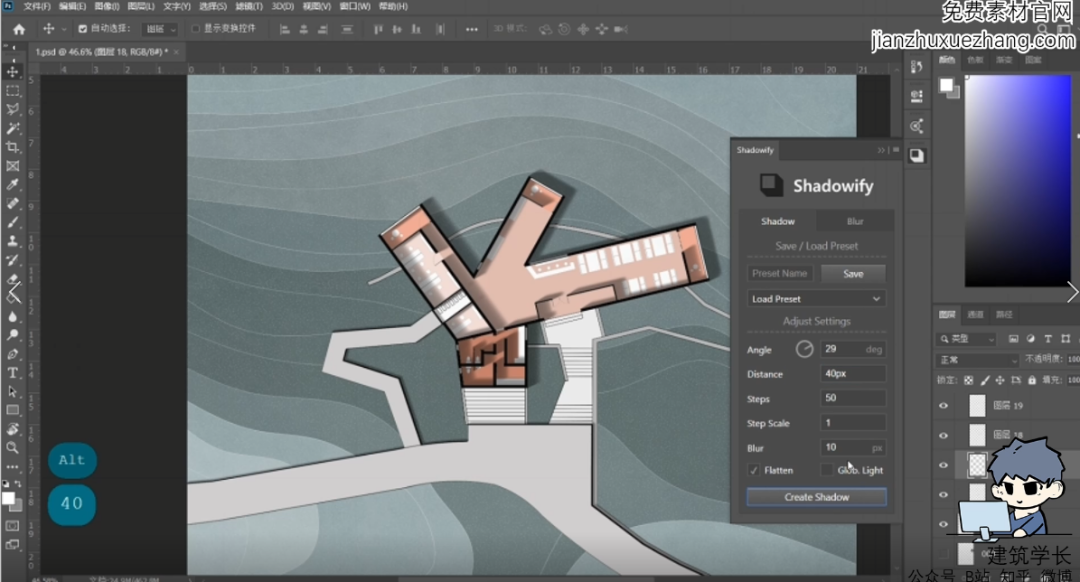
Task: Switch to the Blur tab in Shadowify
Action: tap(855, 221)
